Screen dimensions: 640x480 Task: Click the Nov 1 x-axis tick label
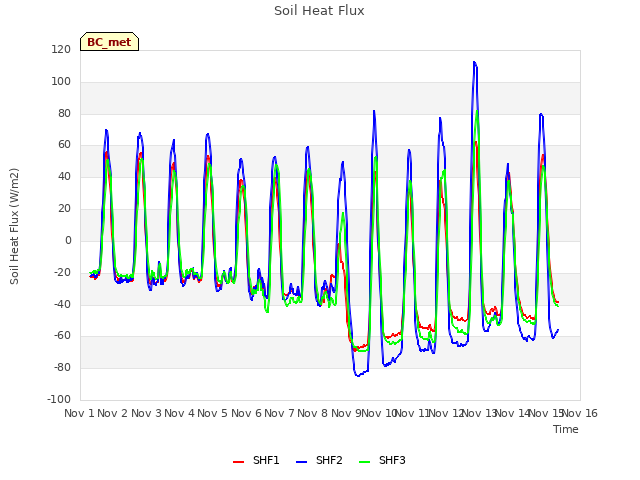pyautogui.click(x=80, y=413)
